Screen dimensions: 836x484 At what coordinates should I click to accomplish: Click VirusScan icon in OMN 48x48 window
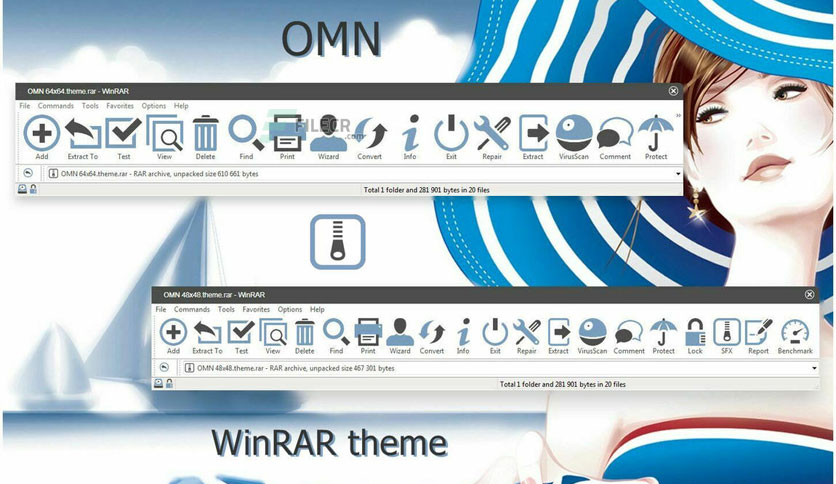(x=592, y=332)
